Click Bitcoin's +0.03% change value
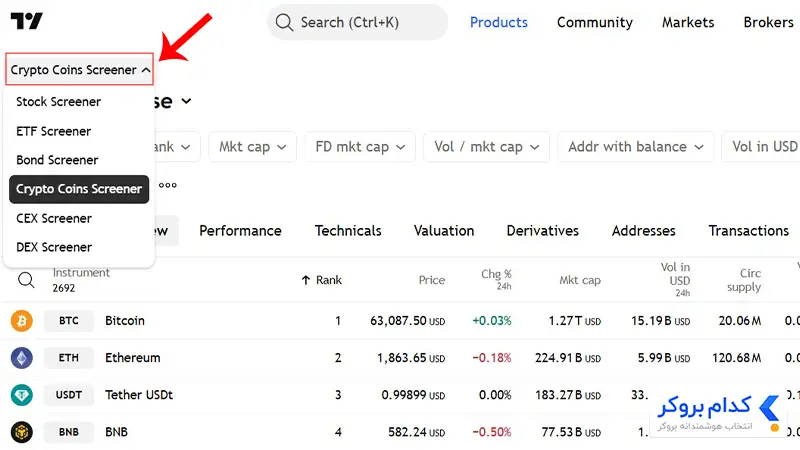The image size is (800, 450). coord(492,321)
